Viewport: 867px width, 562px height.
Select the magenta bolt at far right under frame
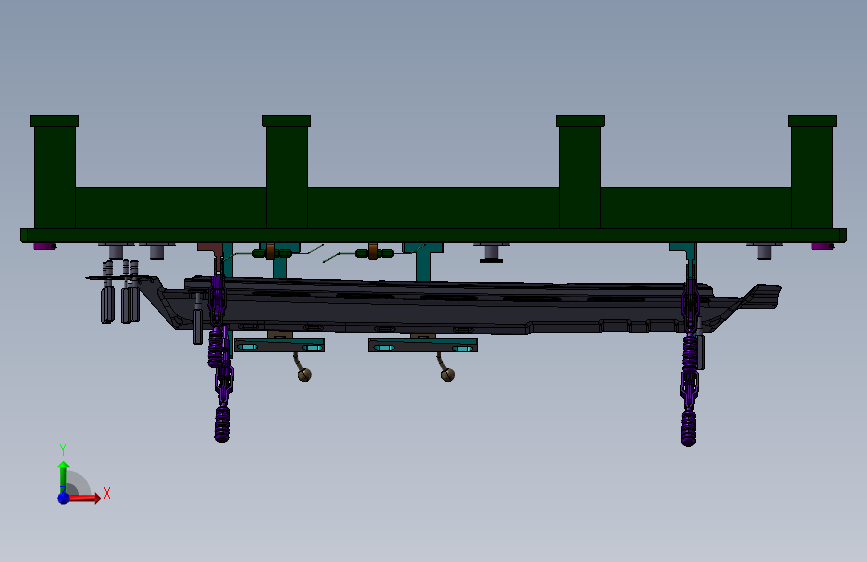coord(823,246)
